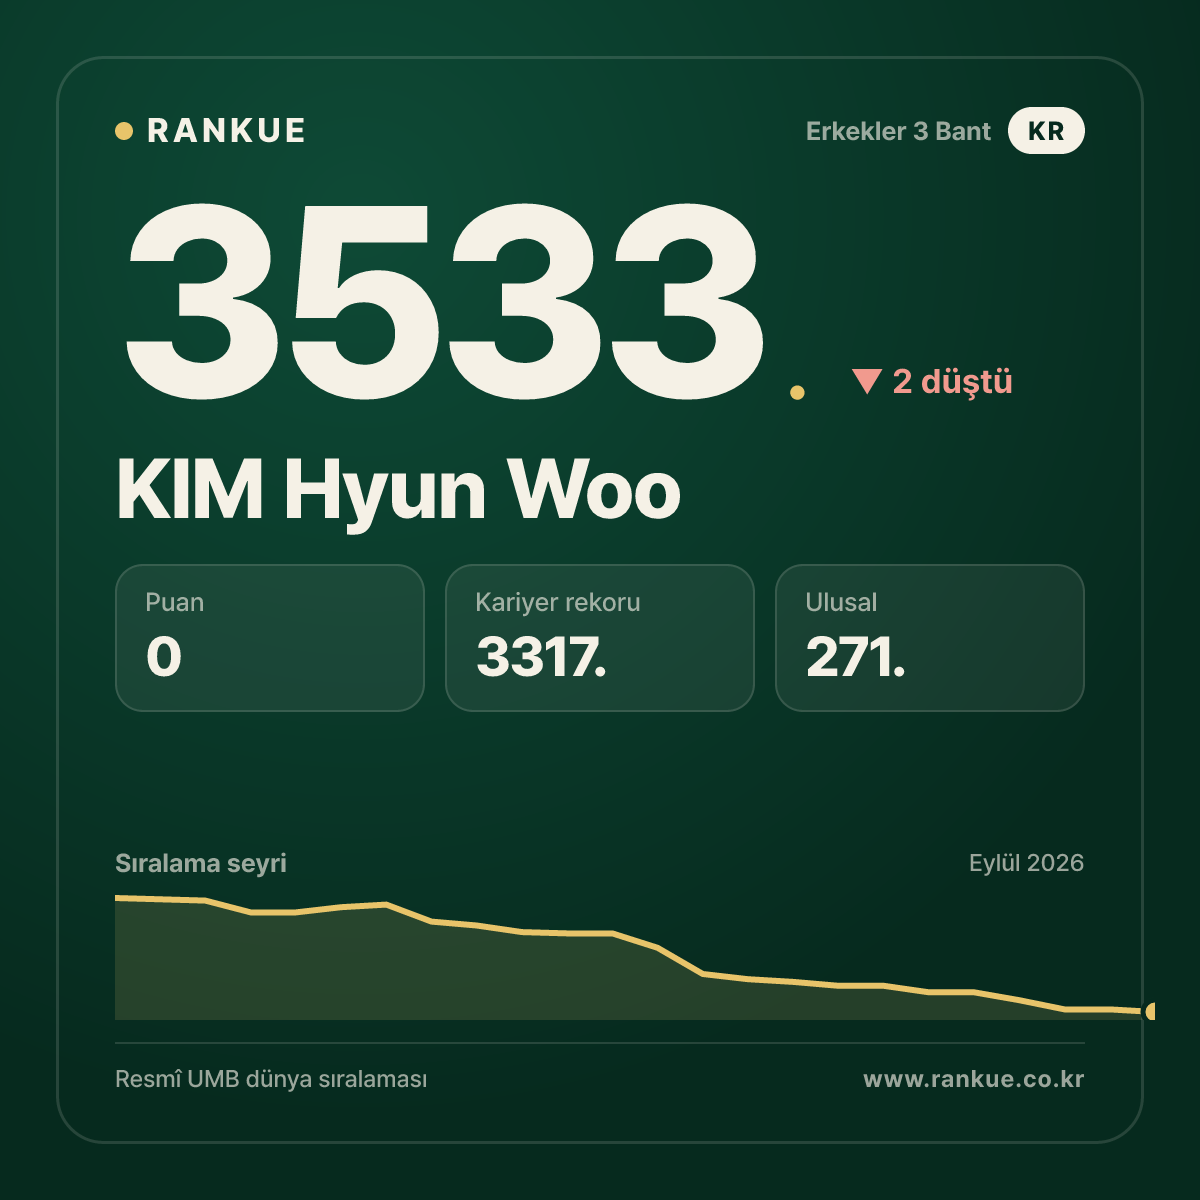Image resolution: width=1200 pixels, height=1200 pixels.
Task: Click the '2 düştü' change text
Action: tap(952, 382)
